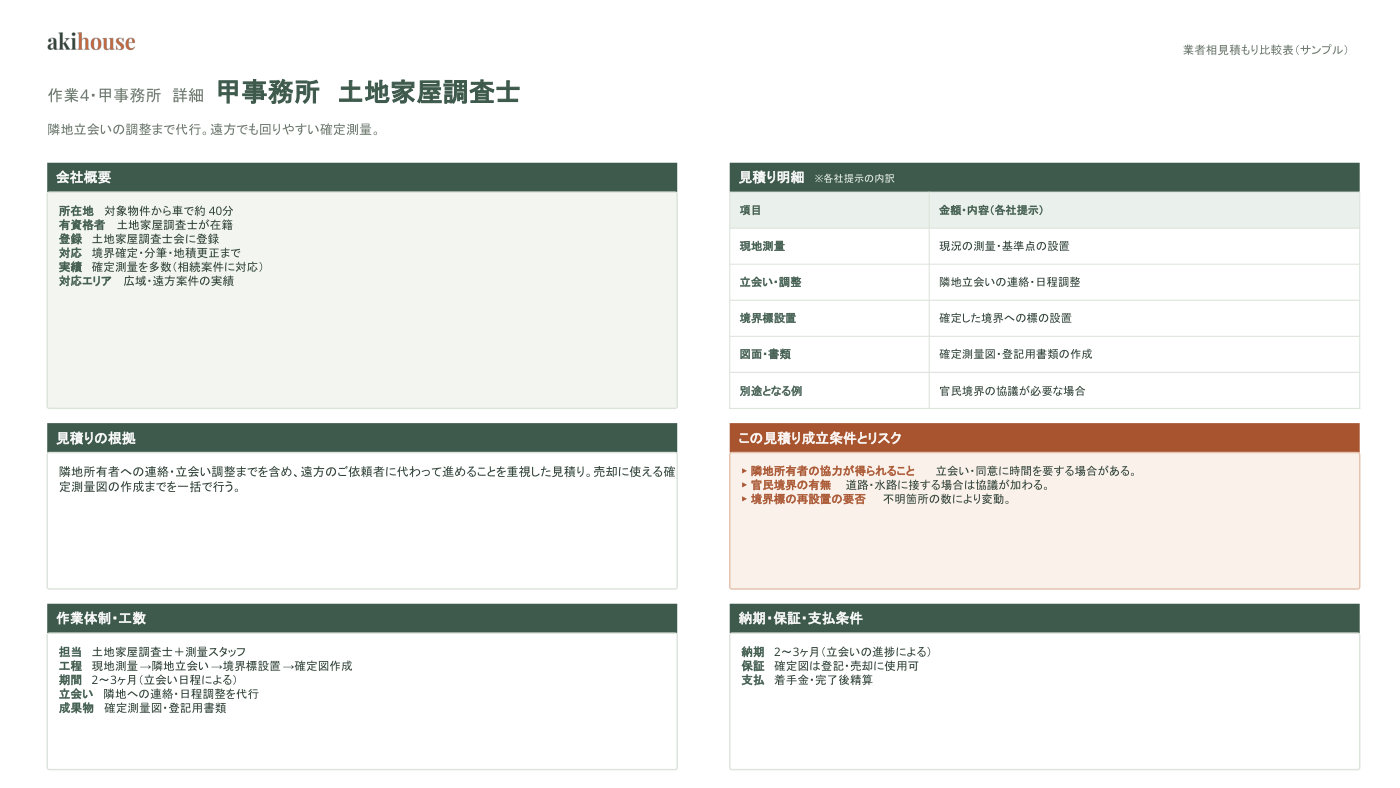Select the 作業4・甲事務所 詳細 breadcrumb text
1400x788 pixels.
tap(126, 95)
